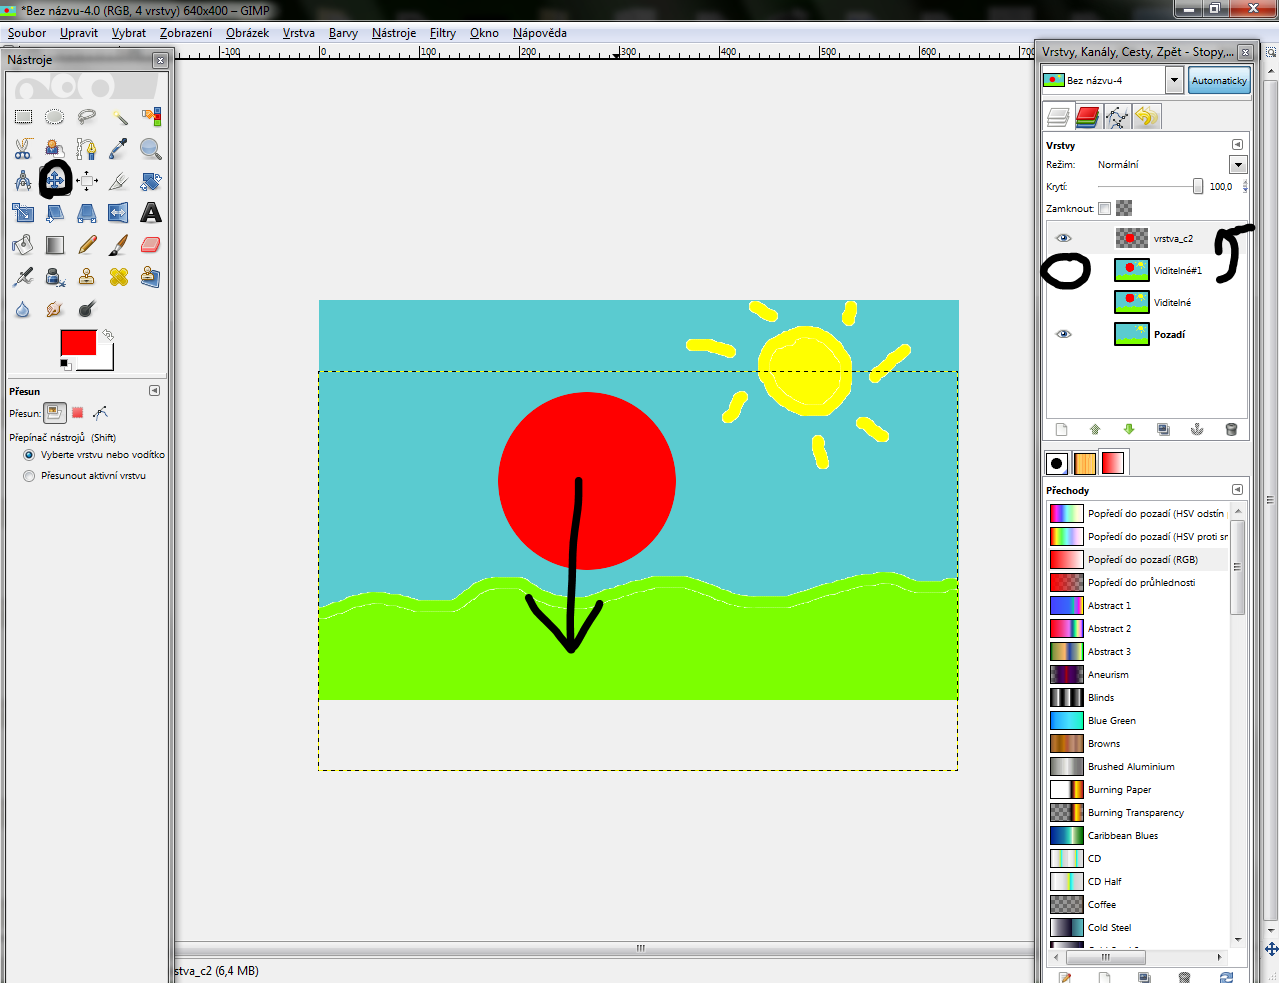Hide the vrstva_c2 layer via eye icon
Image resolution: width=1279 pixels, height=983 pixels.
tap(1064, 238)
